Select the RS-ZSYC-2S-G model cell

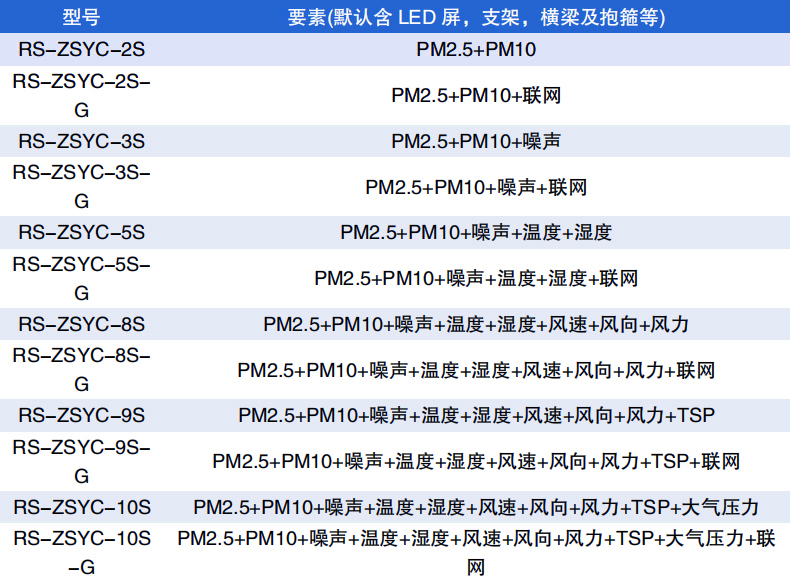pos(81,95)
